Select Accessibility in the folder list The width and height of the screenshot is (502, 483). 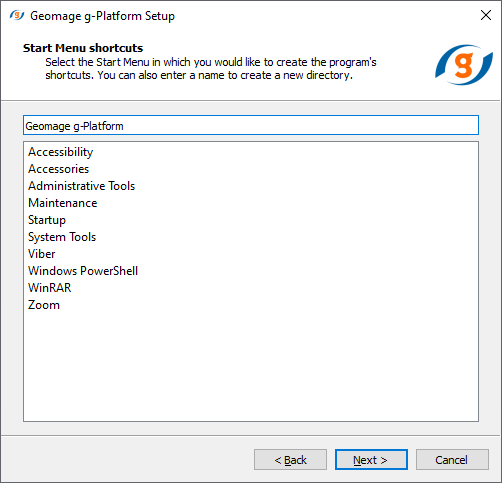tap(61, 152)
